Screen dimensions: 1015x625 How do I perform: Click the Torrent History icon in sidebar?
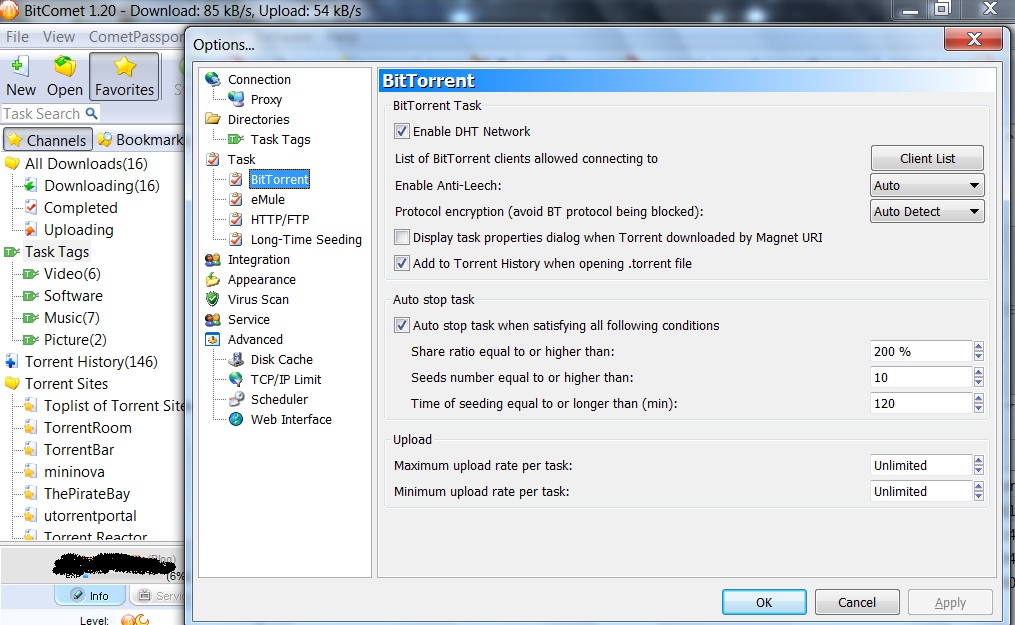pos(11,361)
